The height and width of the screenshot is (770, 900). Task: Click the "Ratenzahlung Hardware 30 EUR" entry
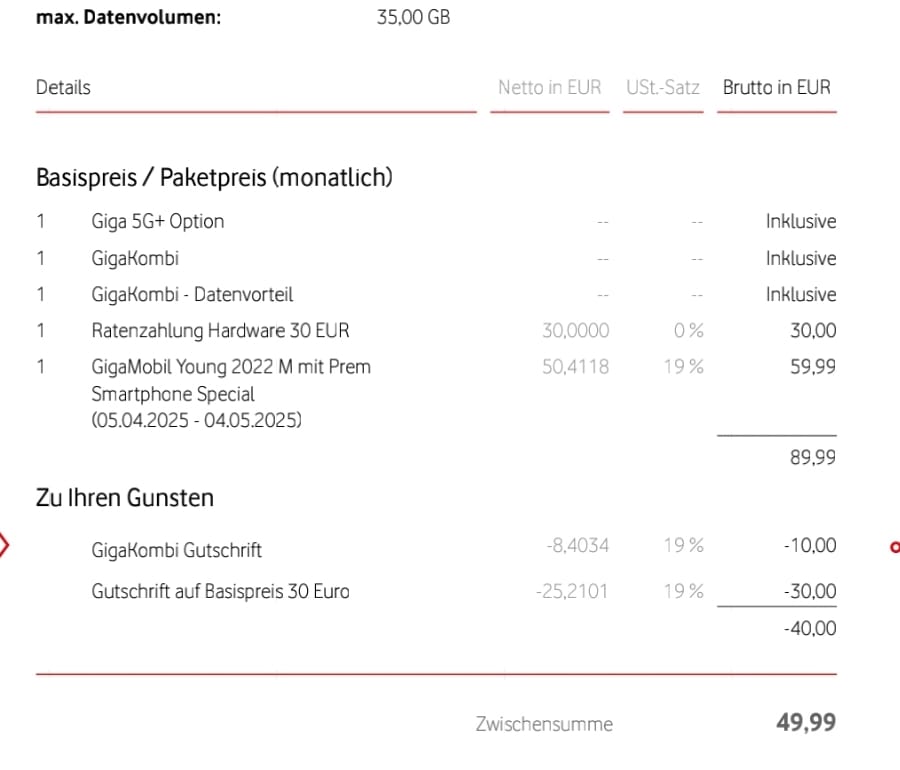pos(220,330)
